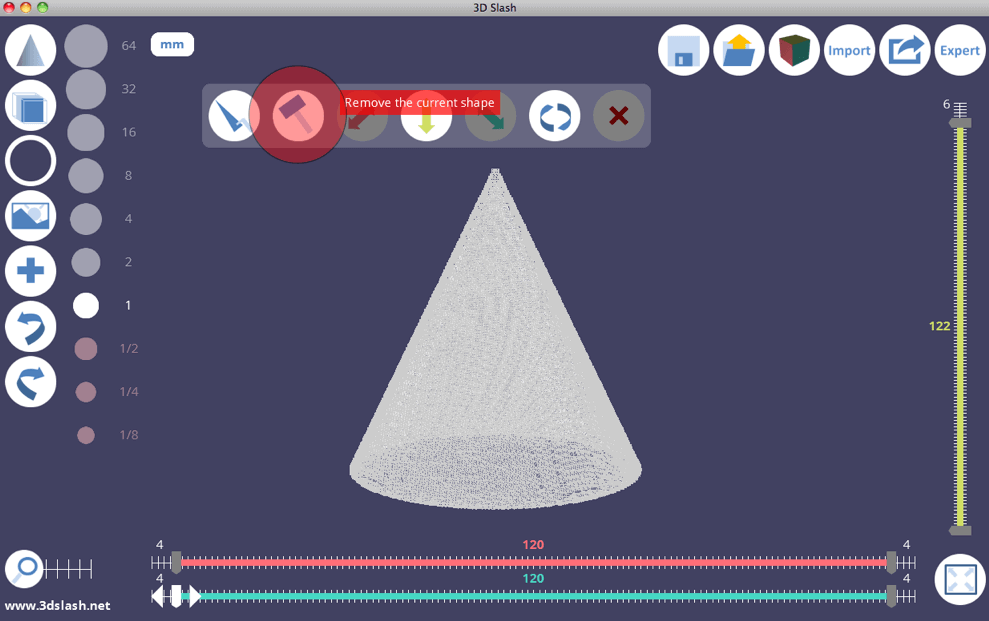Open the stacked cubes icon
Viewport: 989px width, 621px height.
click(31, 105)
